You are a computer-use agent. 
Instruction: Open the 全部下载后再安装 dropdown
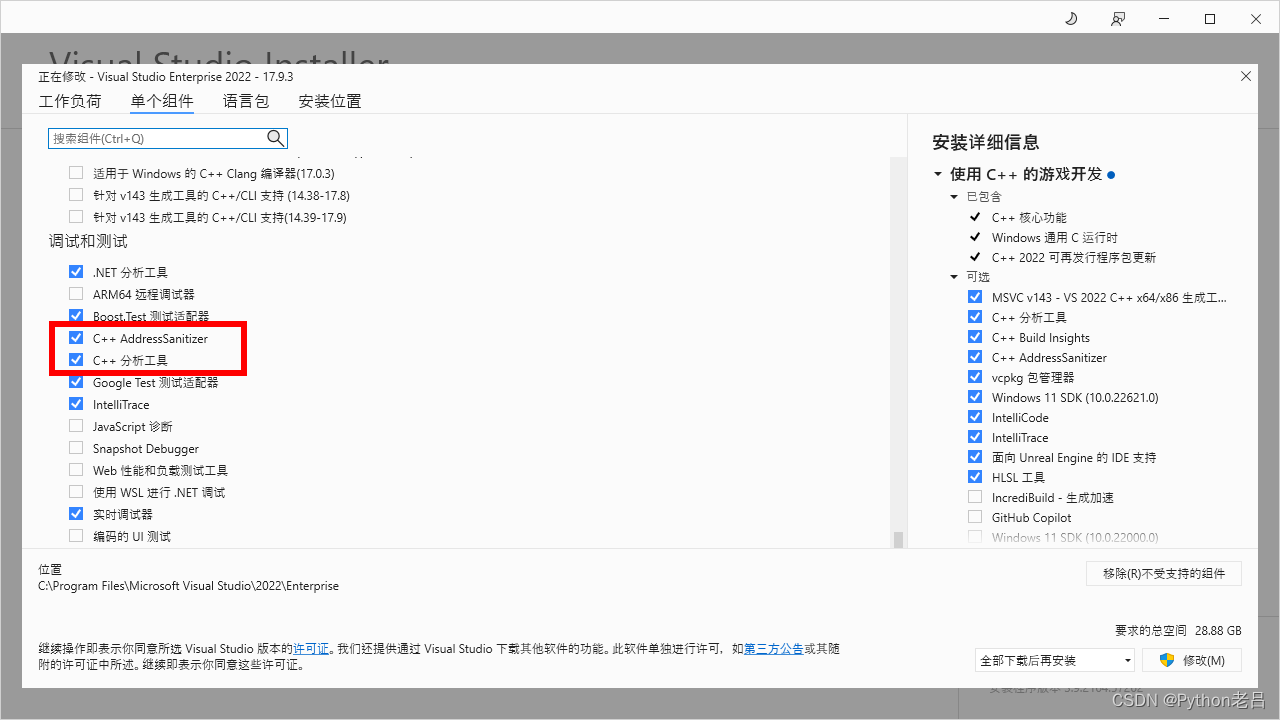point(1055,660)
